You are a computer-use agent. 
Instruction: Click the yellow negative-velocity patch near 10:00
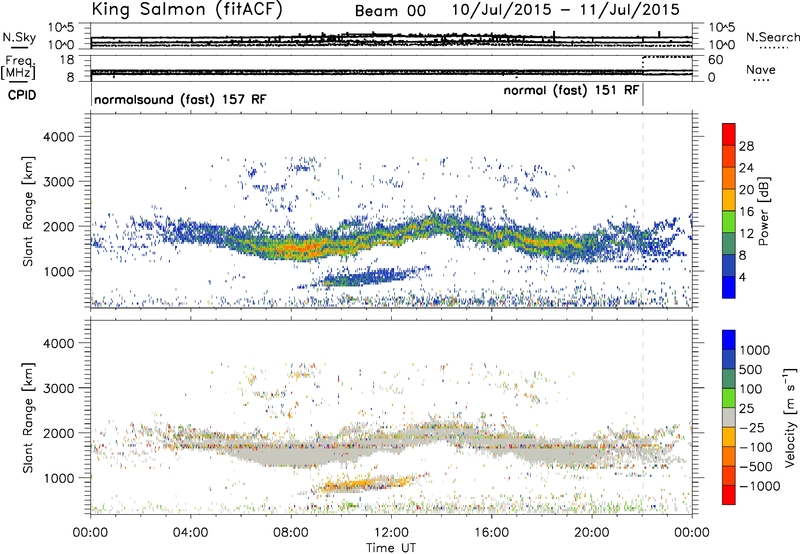[357, 484]
